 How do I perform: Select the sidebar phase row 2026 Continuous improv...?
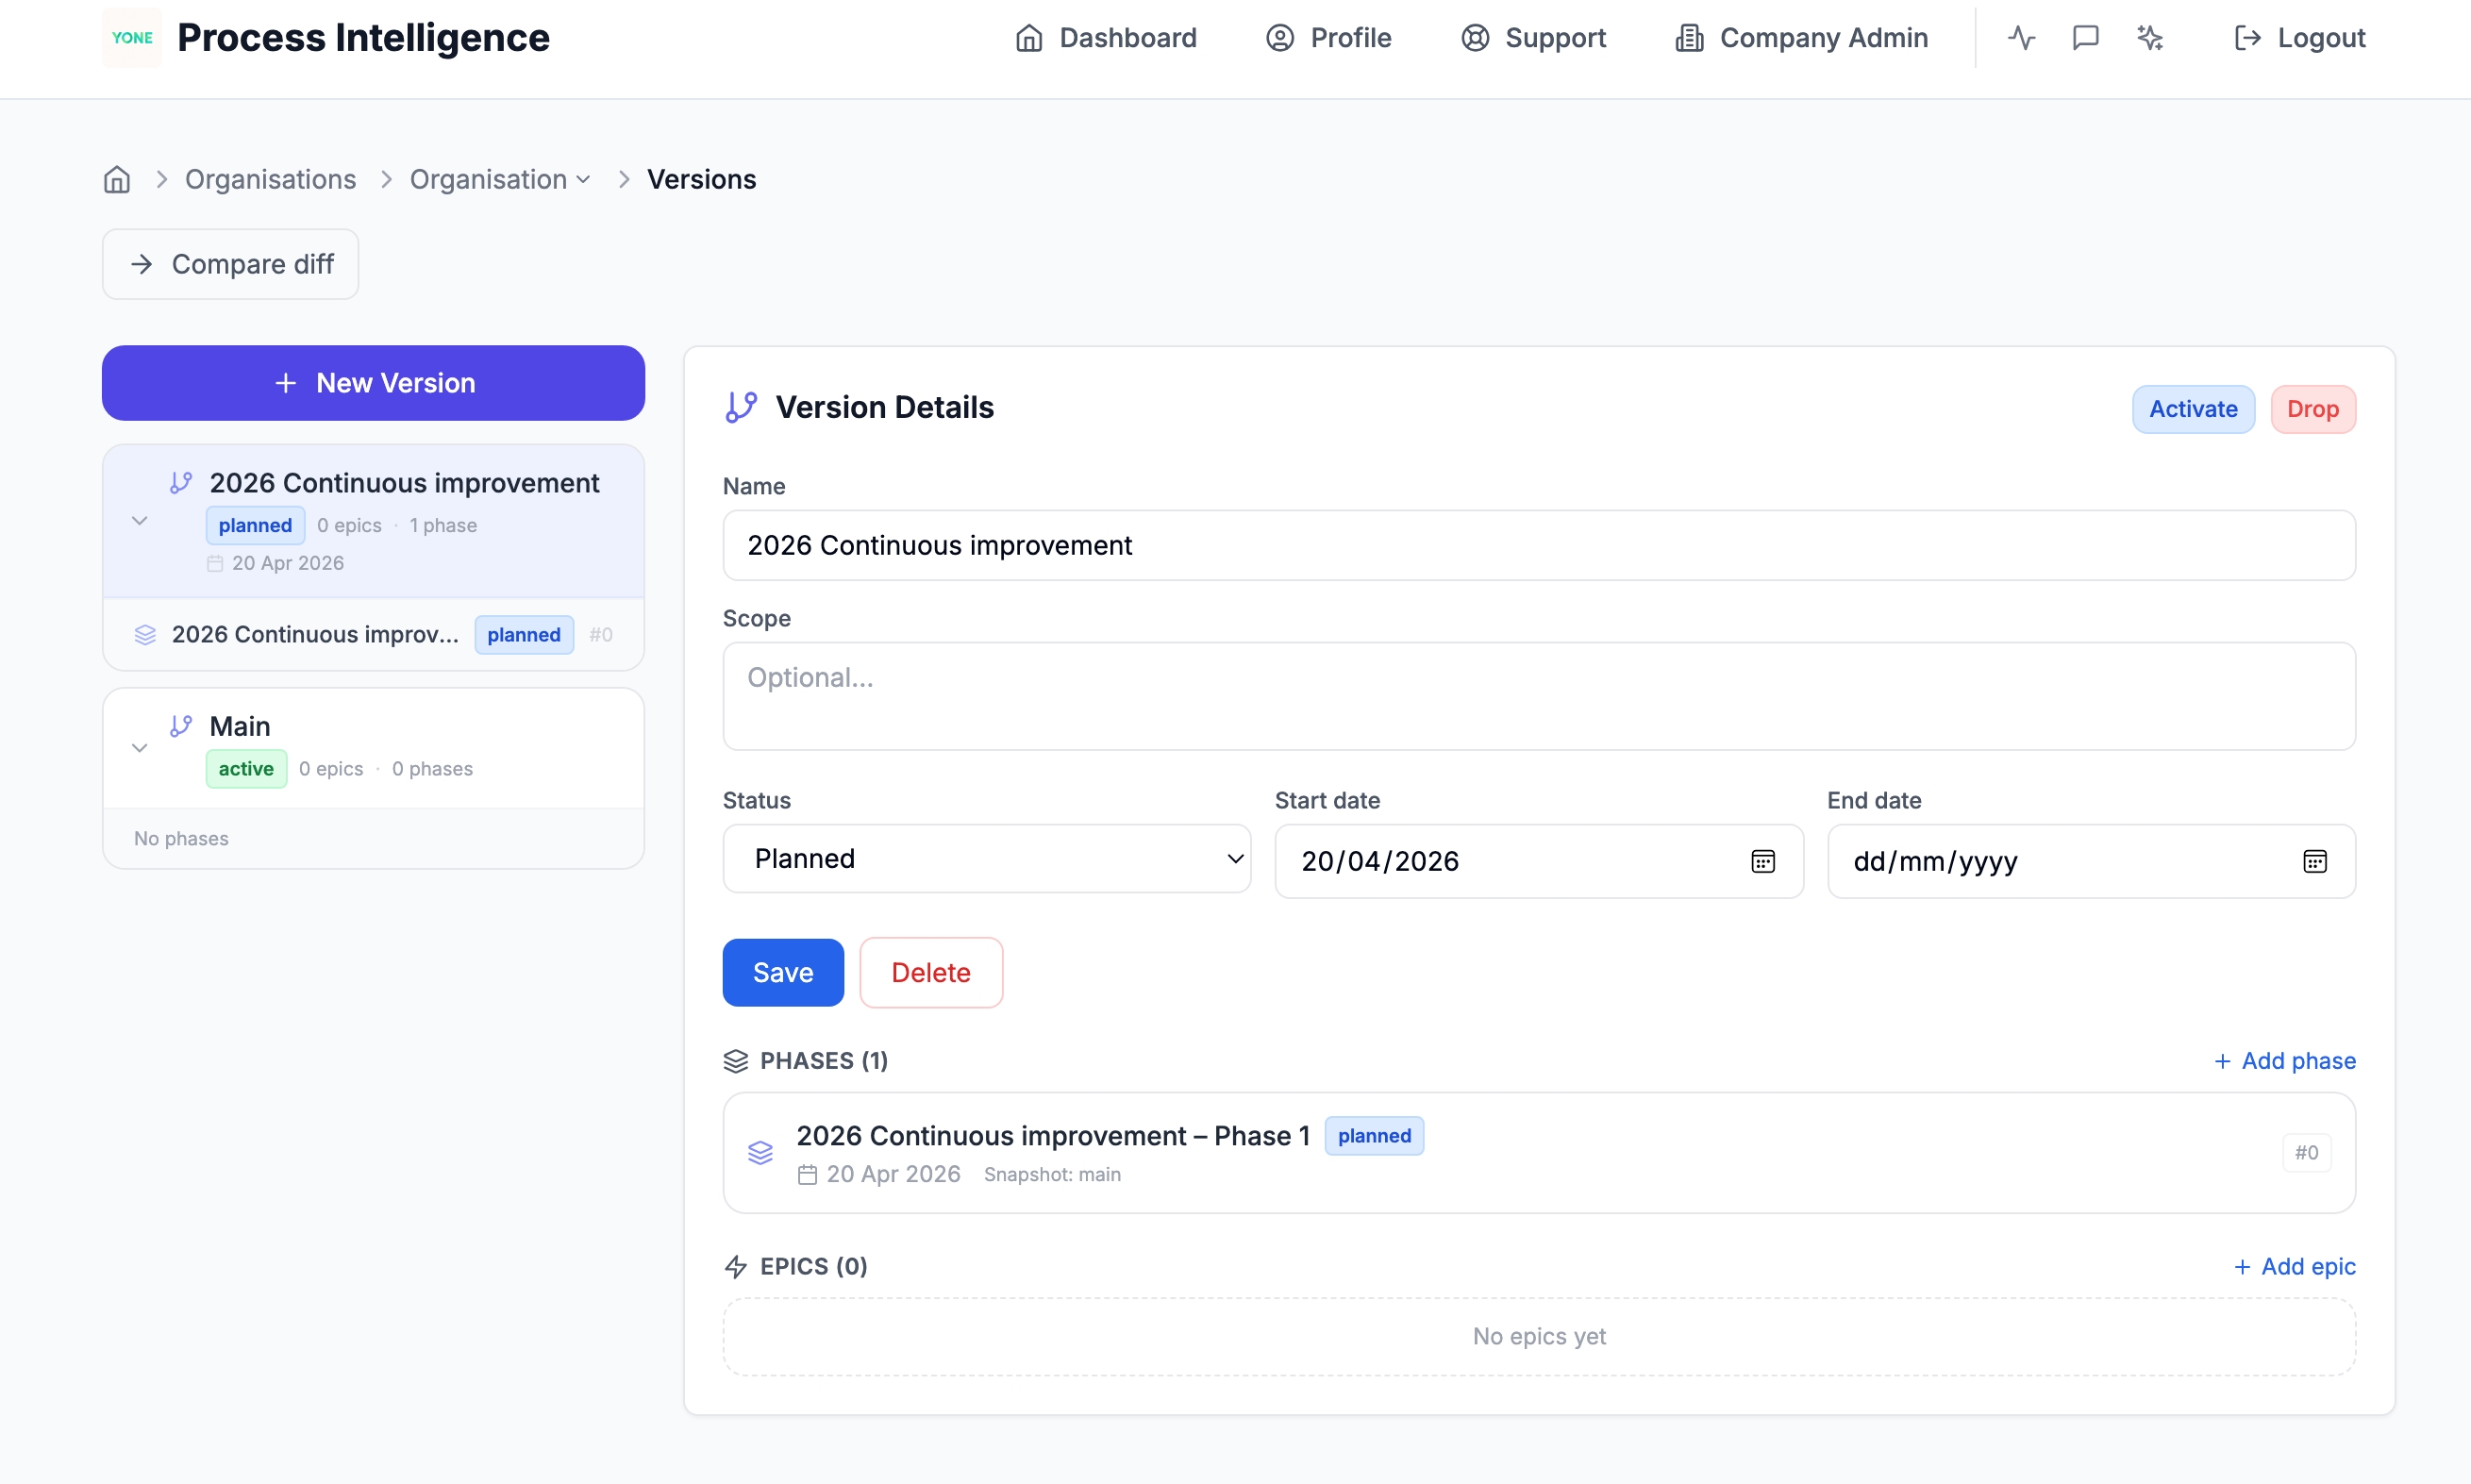tap(373, 635)
